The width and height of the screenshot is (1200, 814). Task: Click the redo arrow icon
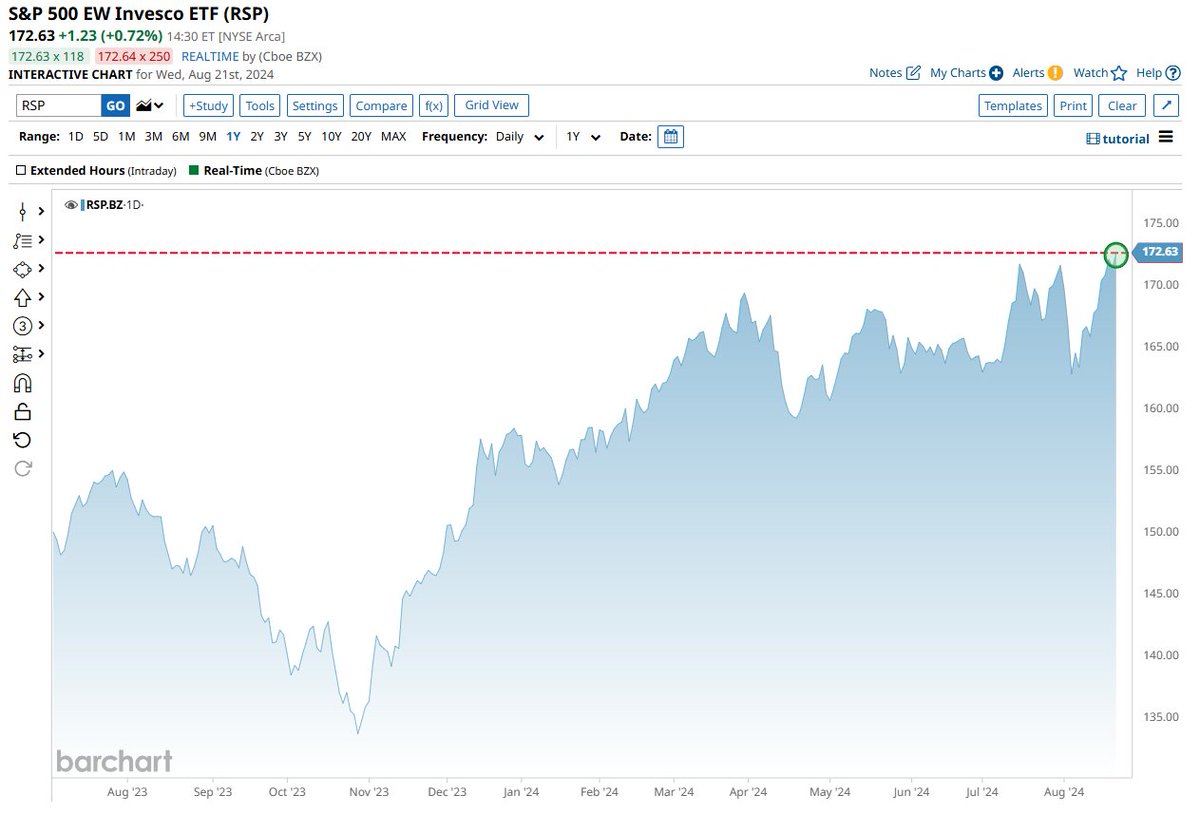[x=22, y=468]
